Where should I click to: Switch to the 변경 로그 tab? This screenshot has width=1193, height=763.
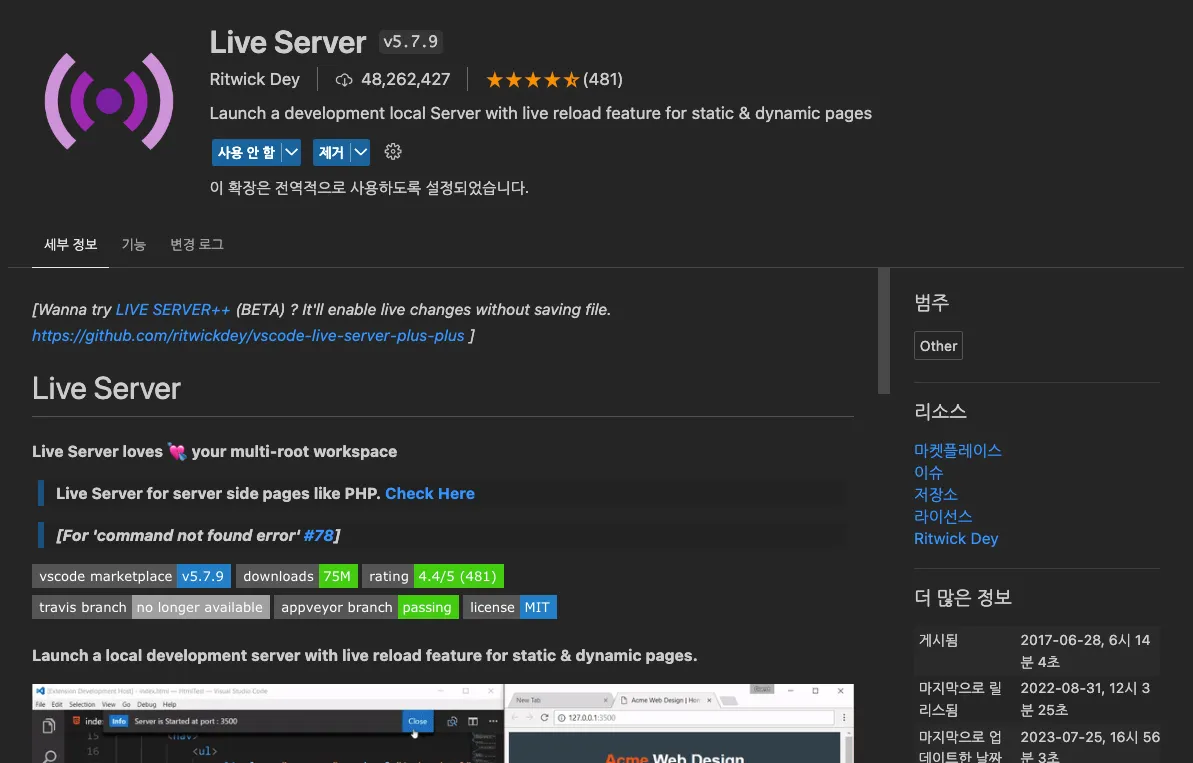pos(196,244)
